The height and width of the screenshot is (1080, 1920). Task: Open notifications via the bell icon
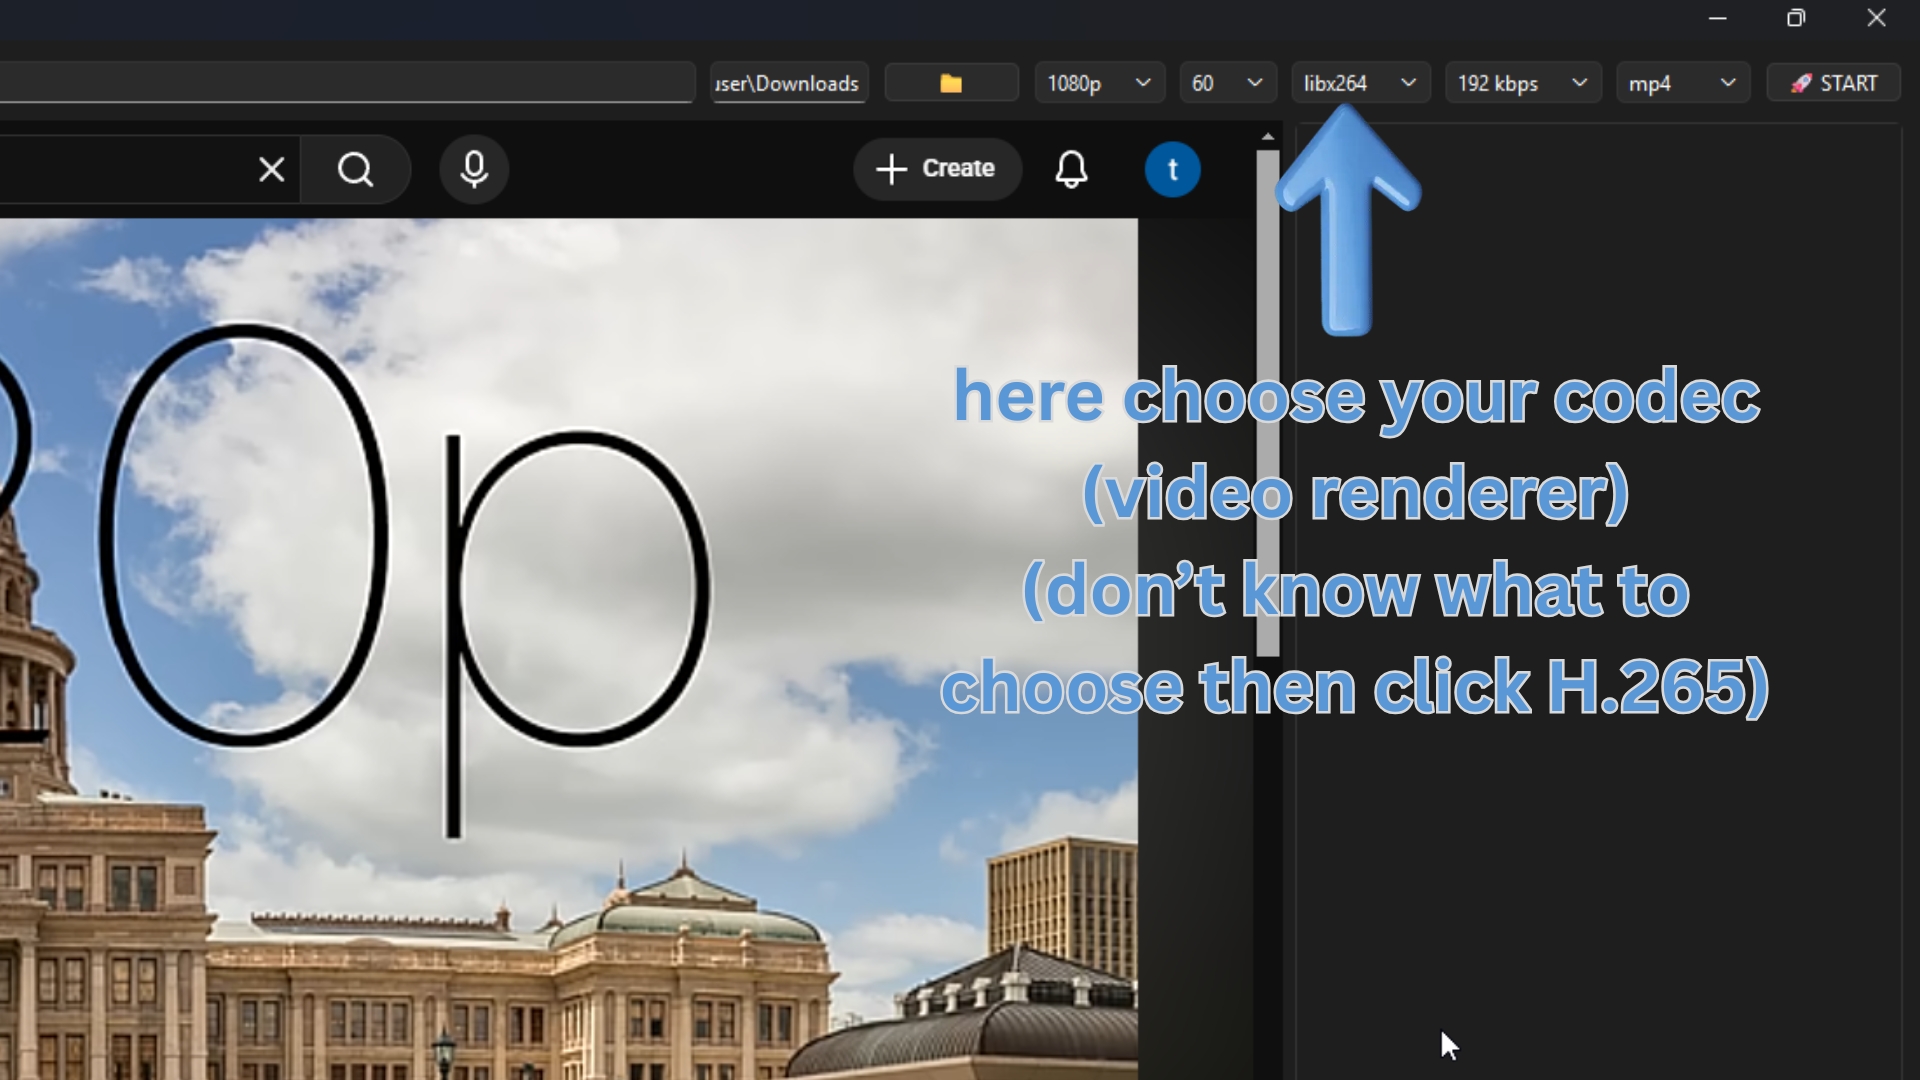coord(1071,169)
